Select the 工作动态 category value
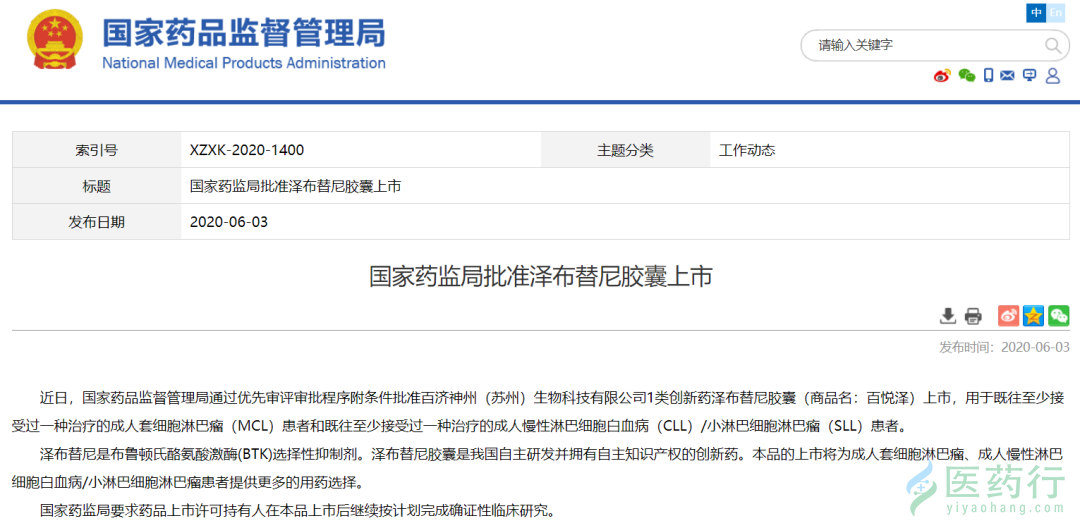1080x528 pixels. tap(747, 150)
